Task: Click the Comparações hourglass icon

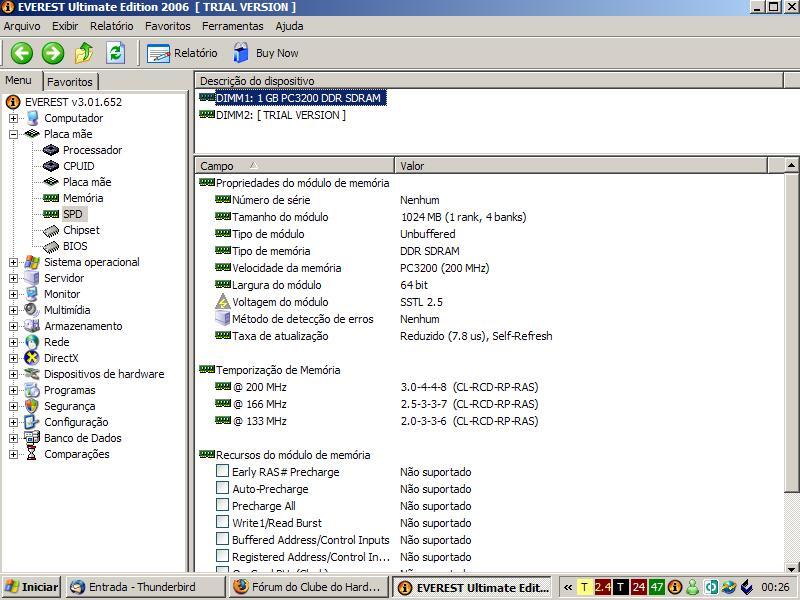Action: [32, 454]
